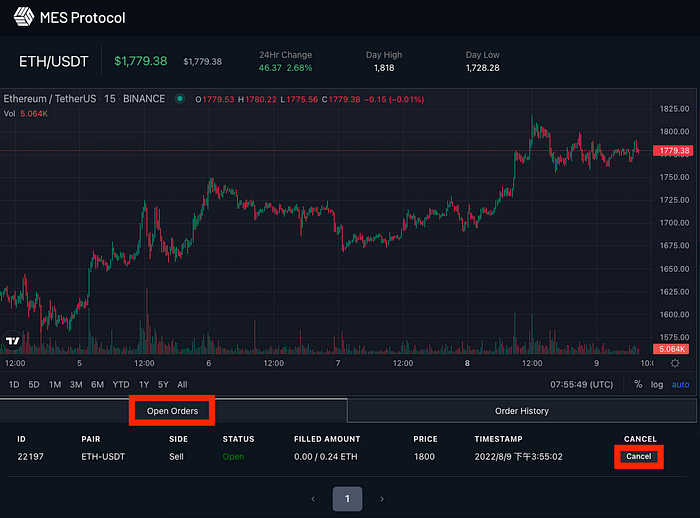Viewport: 700px width, 518px height.
Task: Go to previous orders page arrow
Action: point(313,499)
